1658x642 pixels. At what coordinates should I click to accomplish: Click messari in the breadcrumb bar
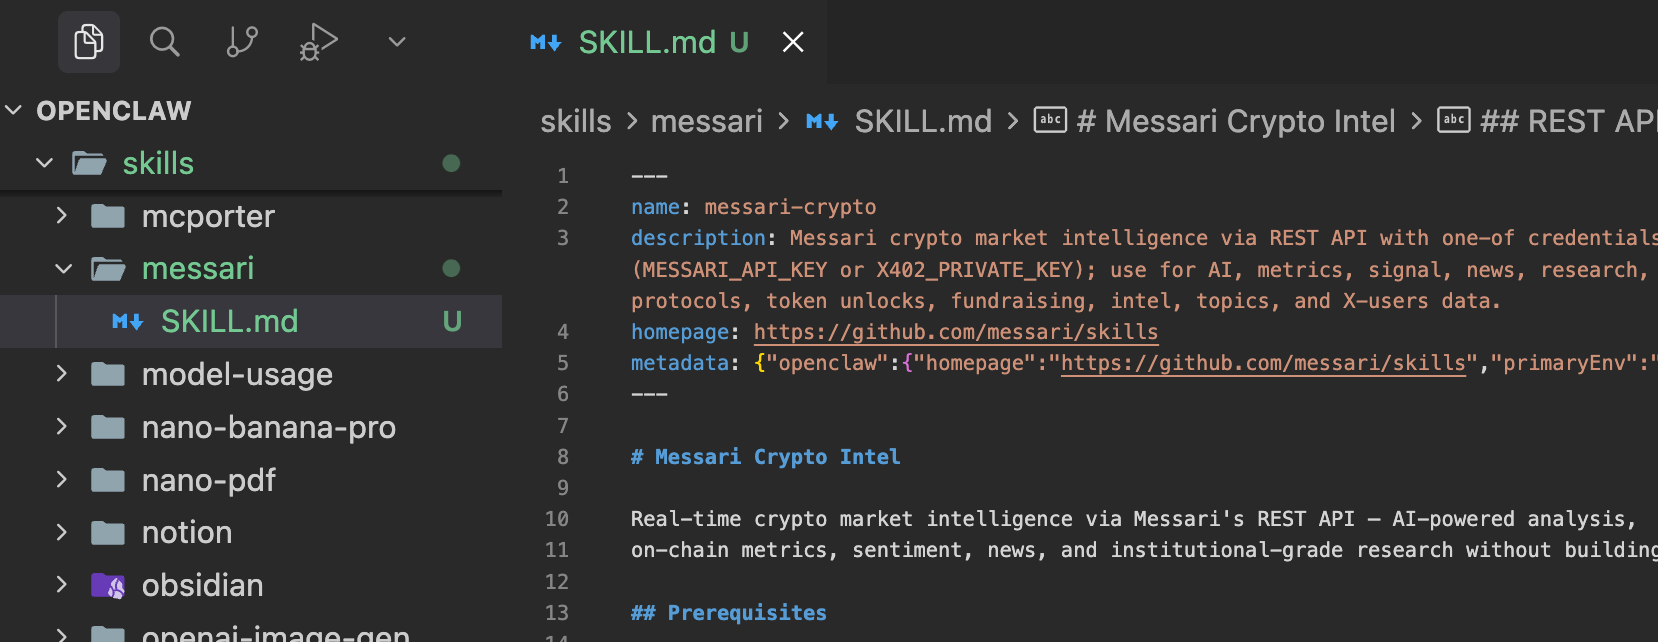click(x=707, y=120)
